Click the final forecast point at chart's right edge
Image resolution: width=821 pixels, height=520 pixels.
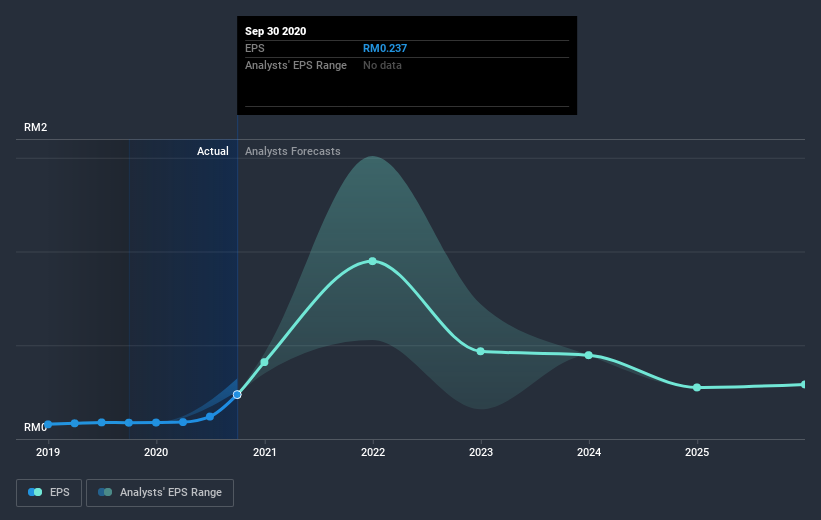803,384
